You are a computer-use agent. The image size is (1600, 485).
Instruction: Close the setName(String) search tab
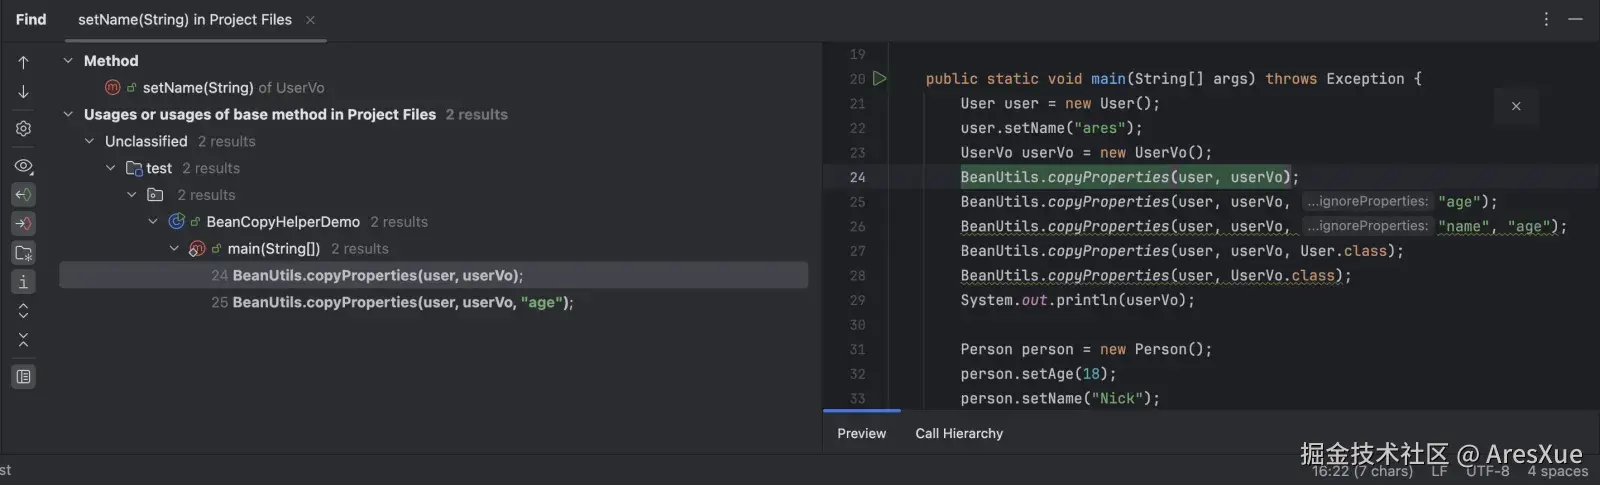[310, 20]
